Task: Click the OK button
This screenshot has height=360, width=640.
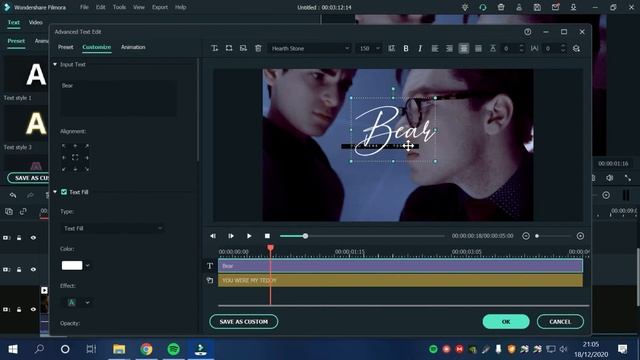Action: tap(506, 322)
